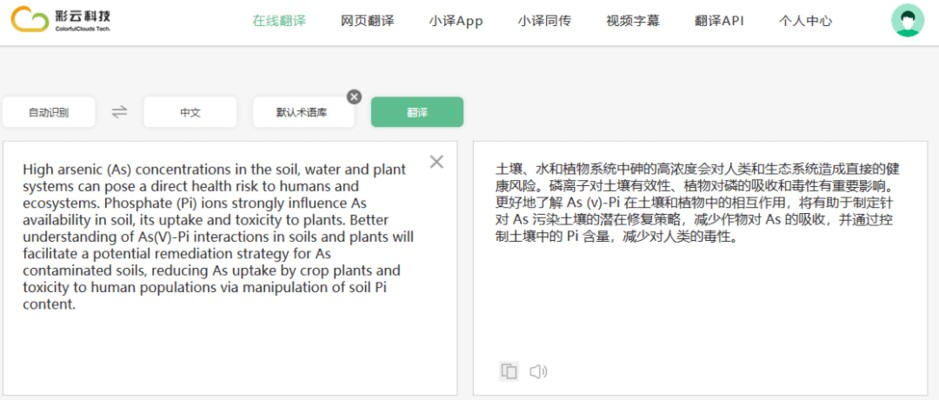Click the ColorfulClouds Tech logo

[x=61, y=21]
